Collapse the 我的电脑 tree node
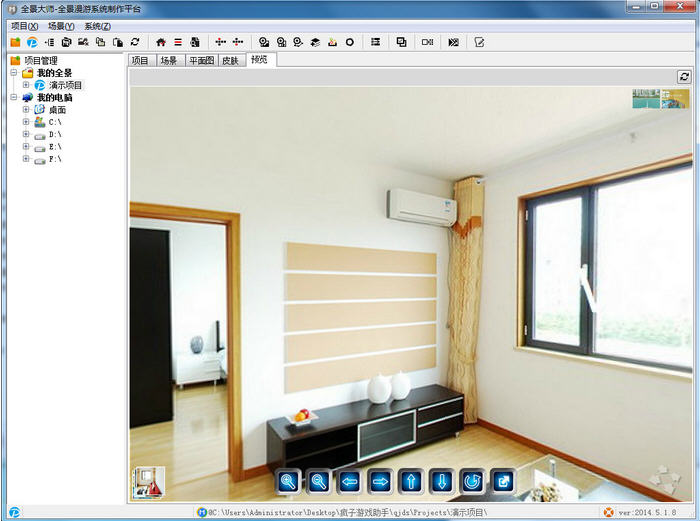The height and width of the screenshot is (521, 700). tap(14, 98)
